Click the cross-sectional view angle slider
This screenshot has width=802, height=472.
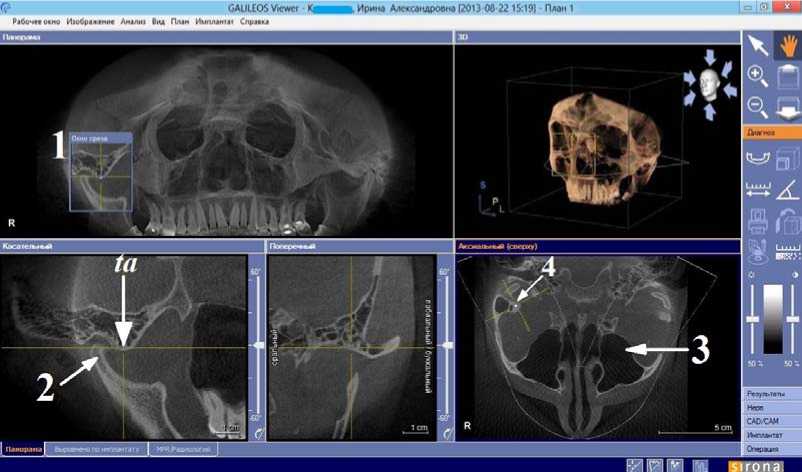(x=447, y=346)
